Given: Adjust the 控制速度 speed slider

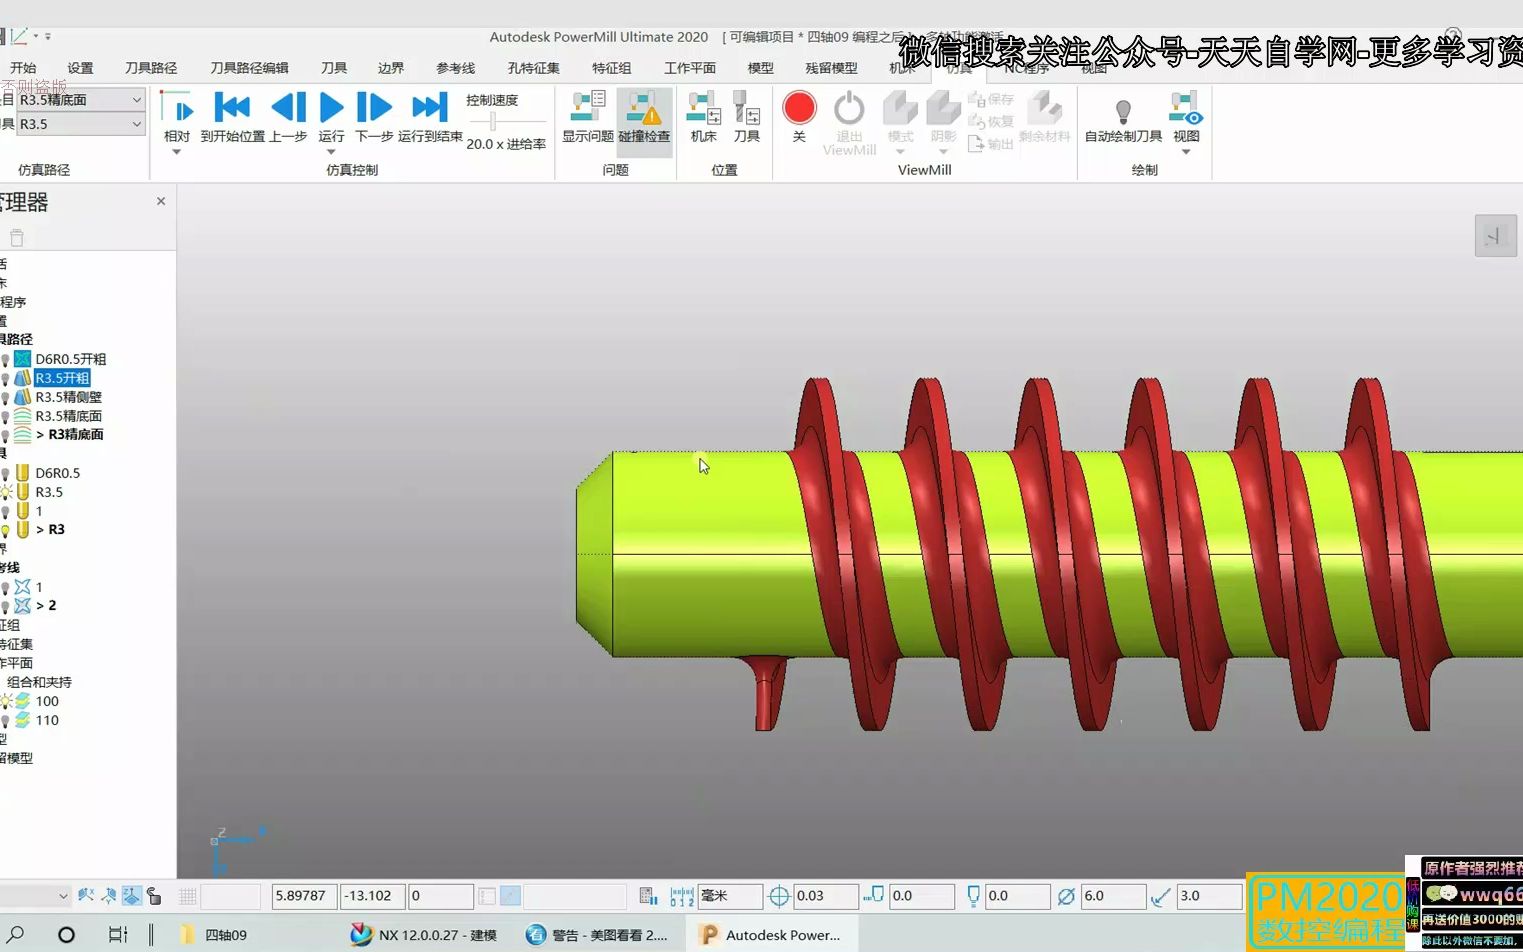Looking at the screenshot, I should pyautogui.click(x=492, y=121).
